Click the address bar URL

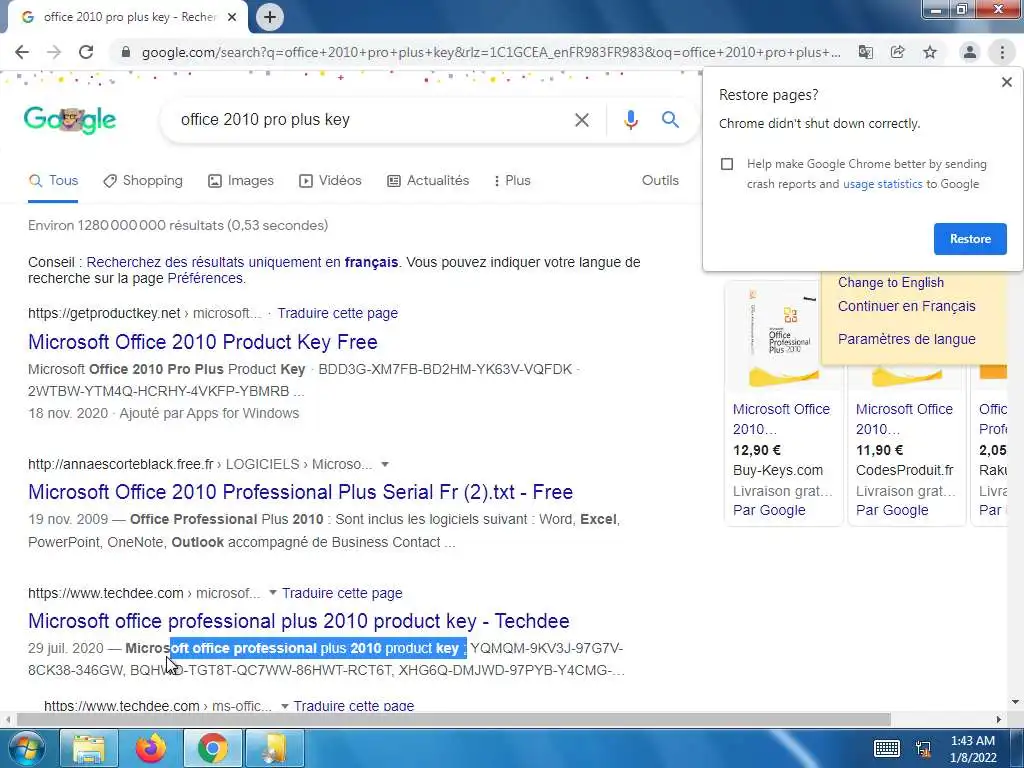pyautogui.click(x=491, y=52)
